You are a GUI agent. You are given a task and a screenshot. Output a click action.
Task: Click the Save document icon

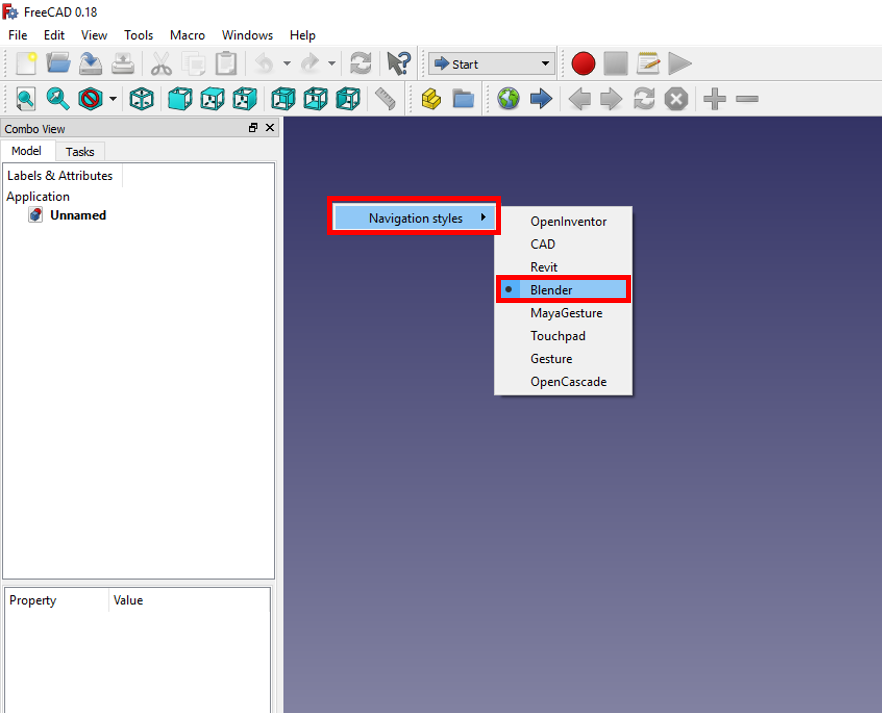[90, 64]
